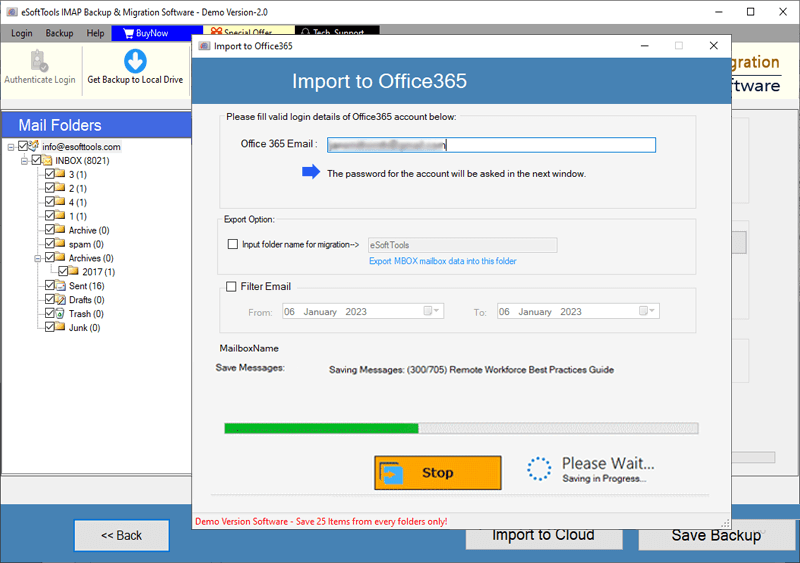This screenshot has width=800, height=563.
Task: Click the 2017 subfolder icon
Action: pyautogui.click(x=74, y=272)
